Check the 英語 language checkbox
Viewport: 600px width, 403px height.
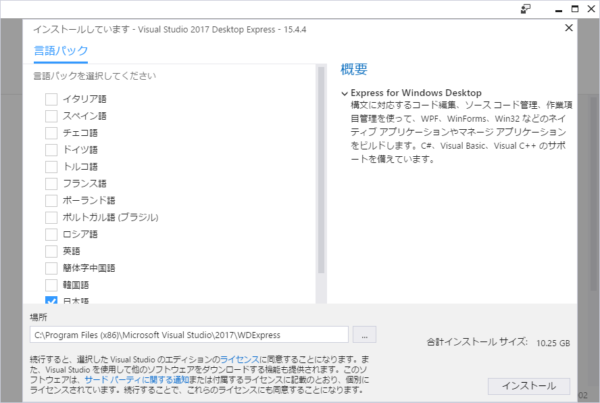(51, 251)
